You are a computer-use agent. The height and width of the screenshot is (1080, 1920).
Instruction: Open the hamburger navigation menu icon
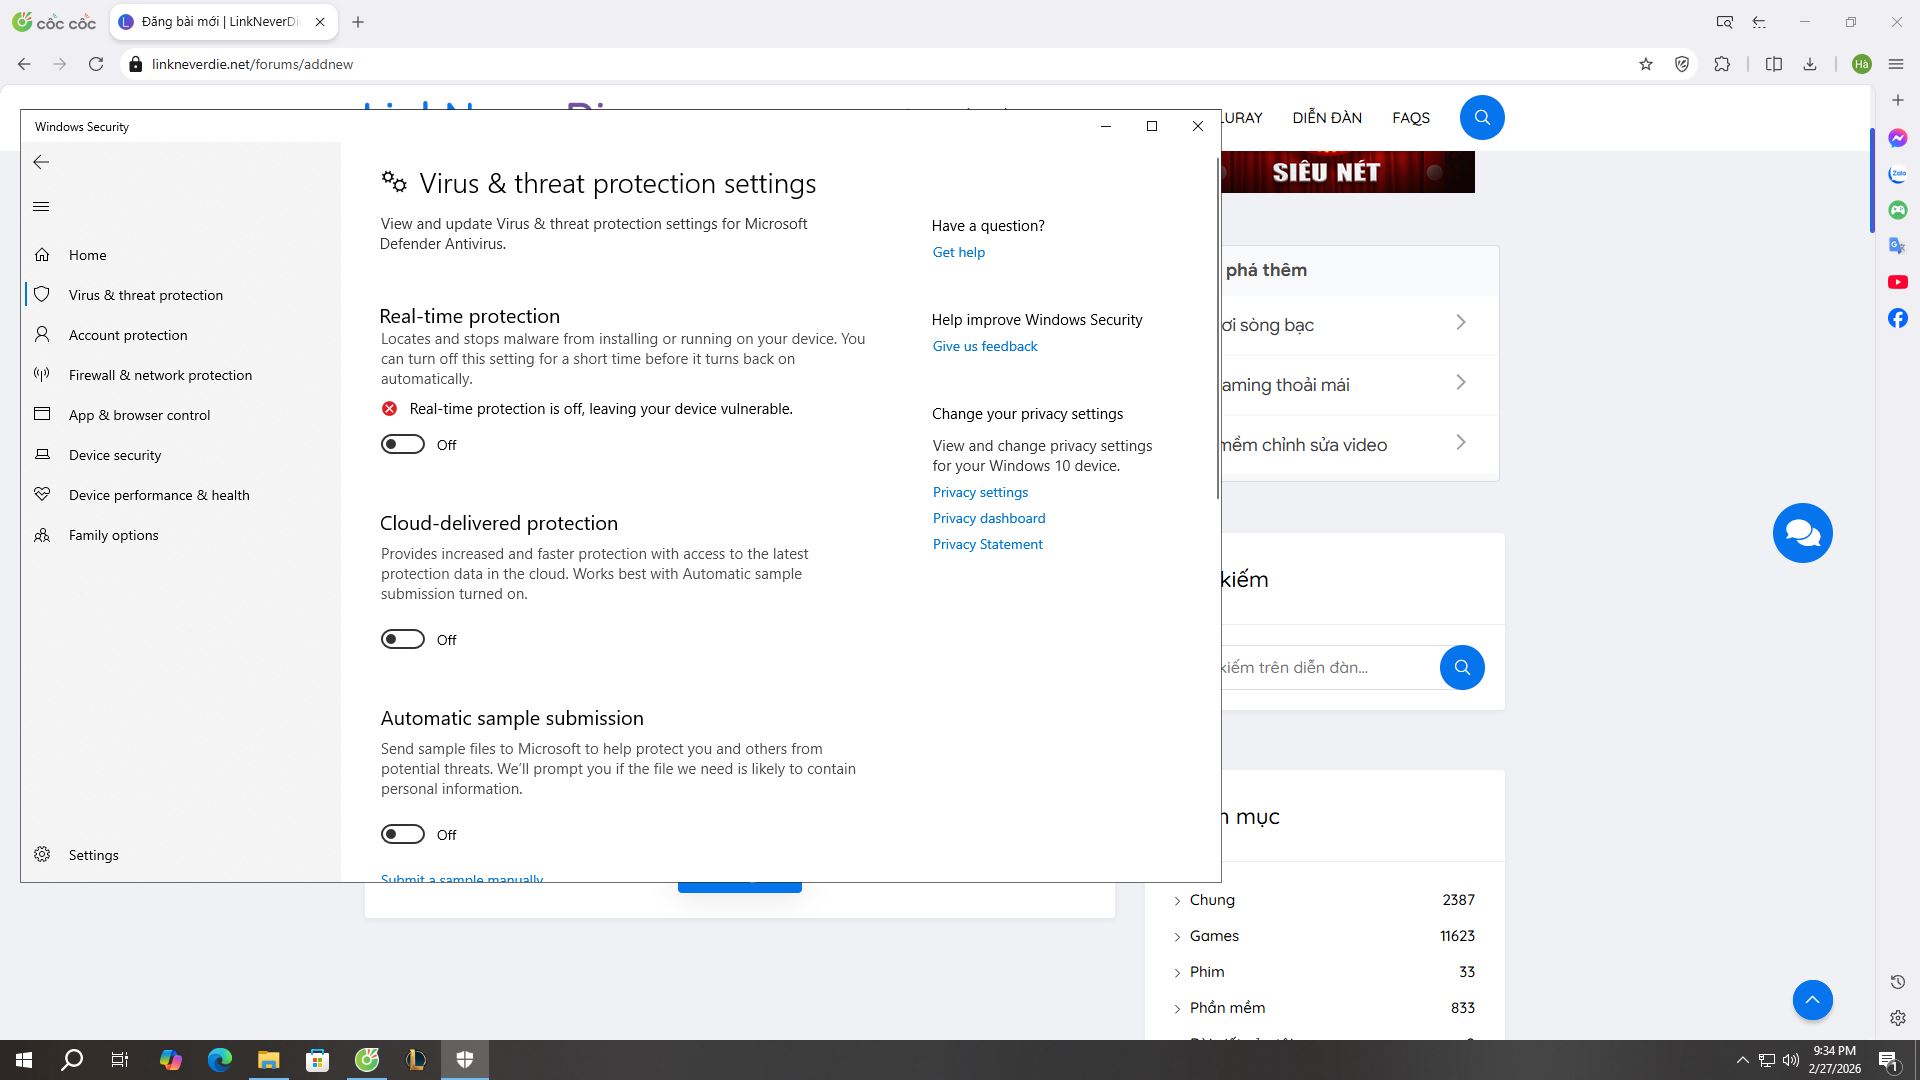point(41,207)
